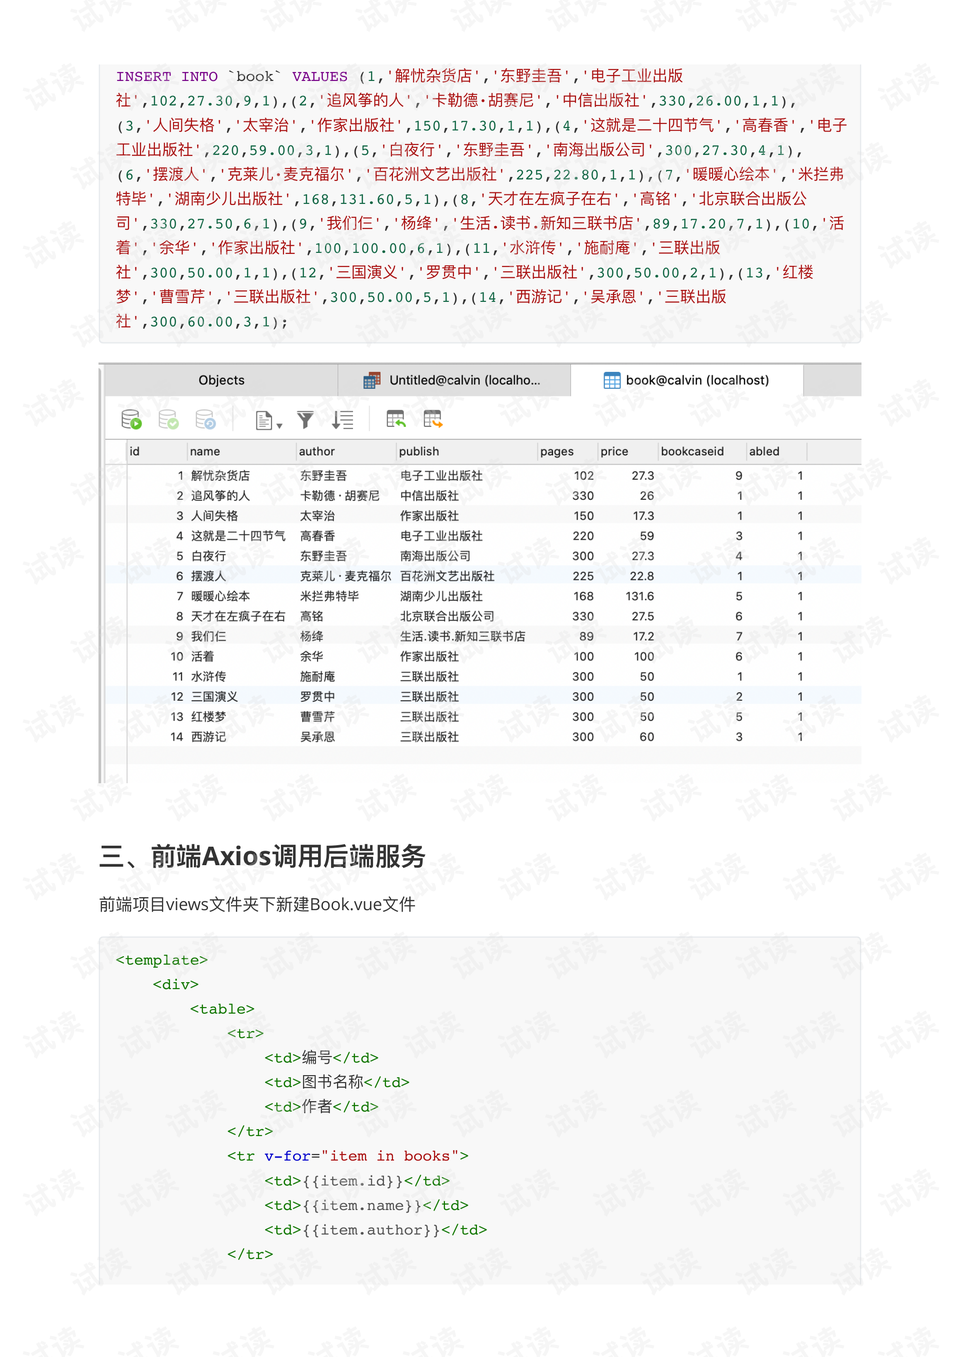Click publish cell 南海出版公司
Viewport: 960px width, 1357px height.
pos(435,556)
